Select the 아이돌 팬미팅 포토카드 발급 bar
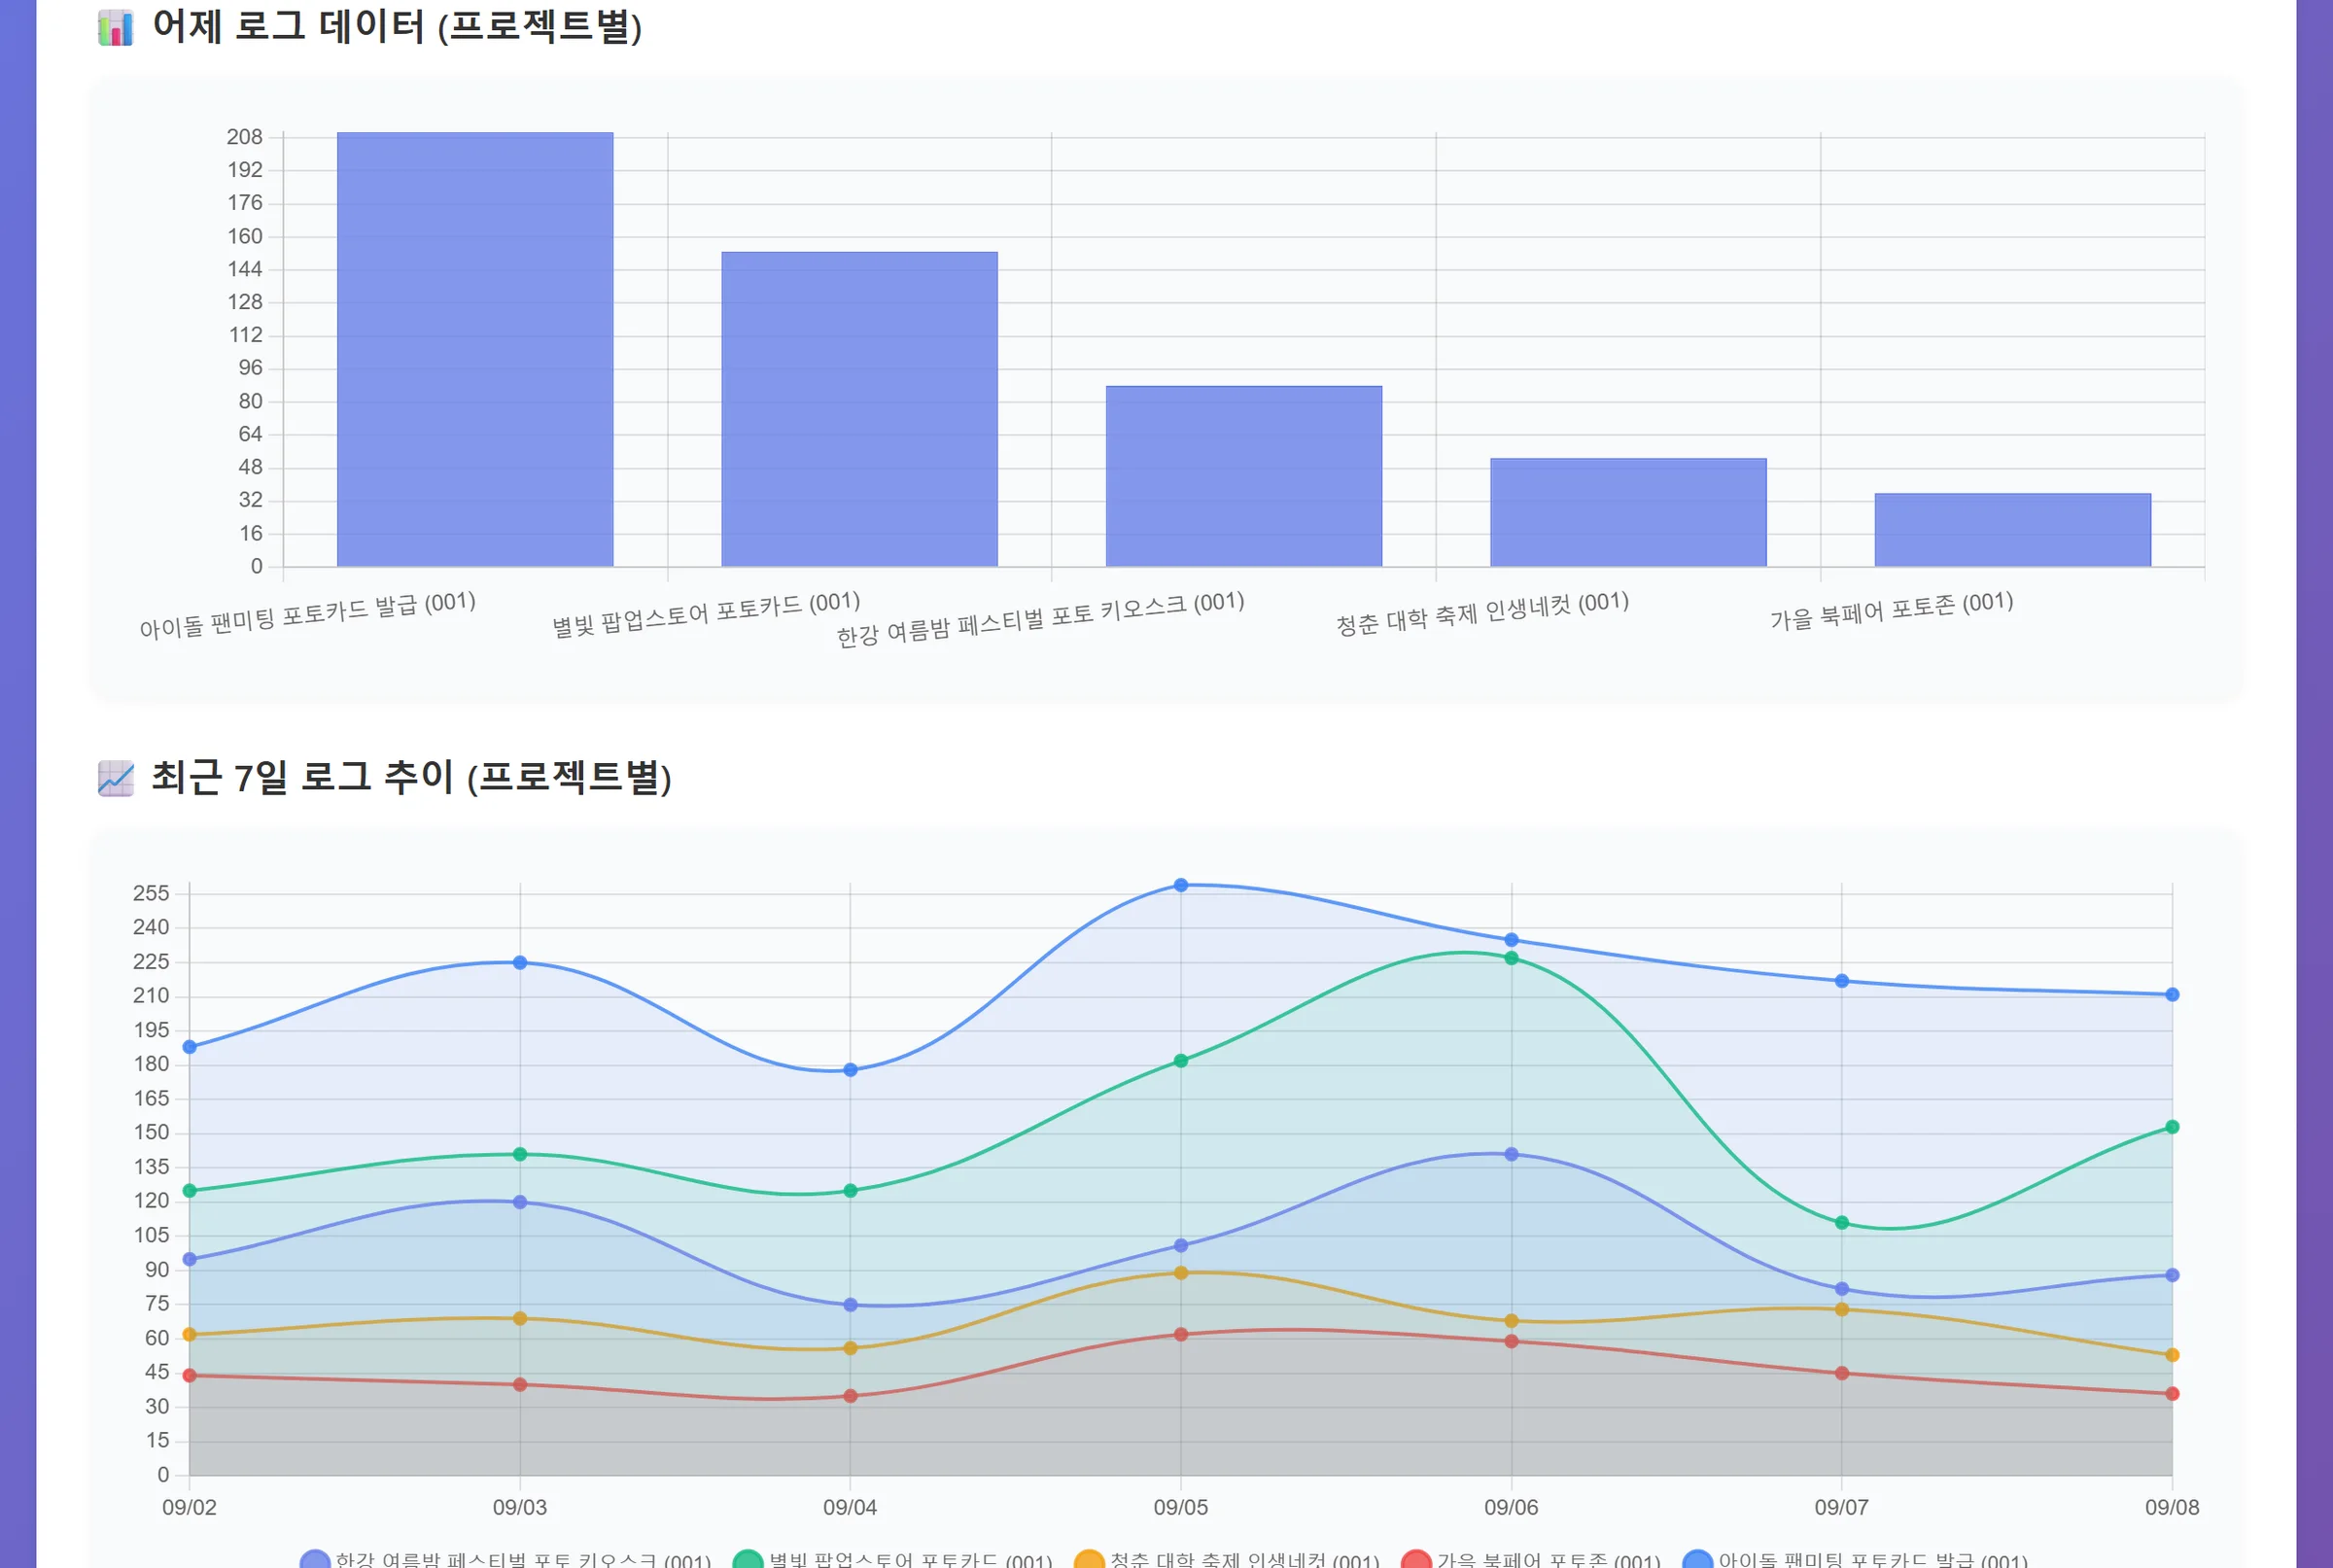2333x1568 pixels. coord(475,349)
